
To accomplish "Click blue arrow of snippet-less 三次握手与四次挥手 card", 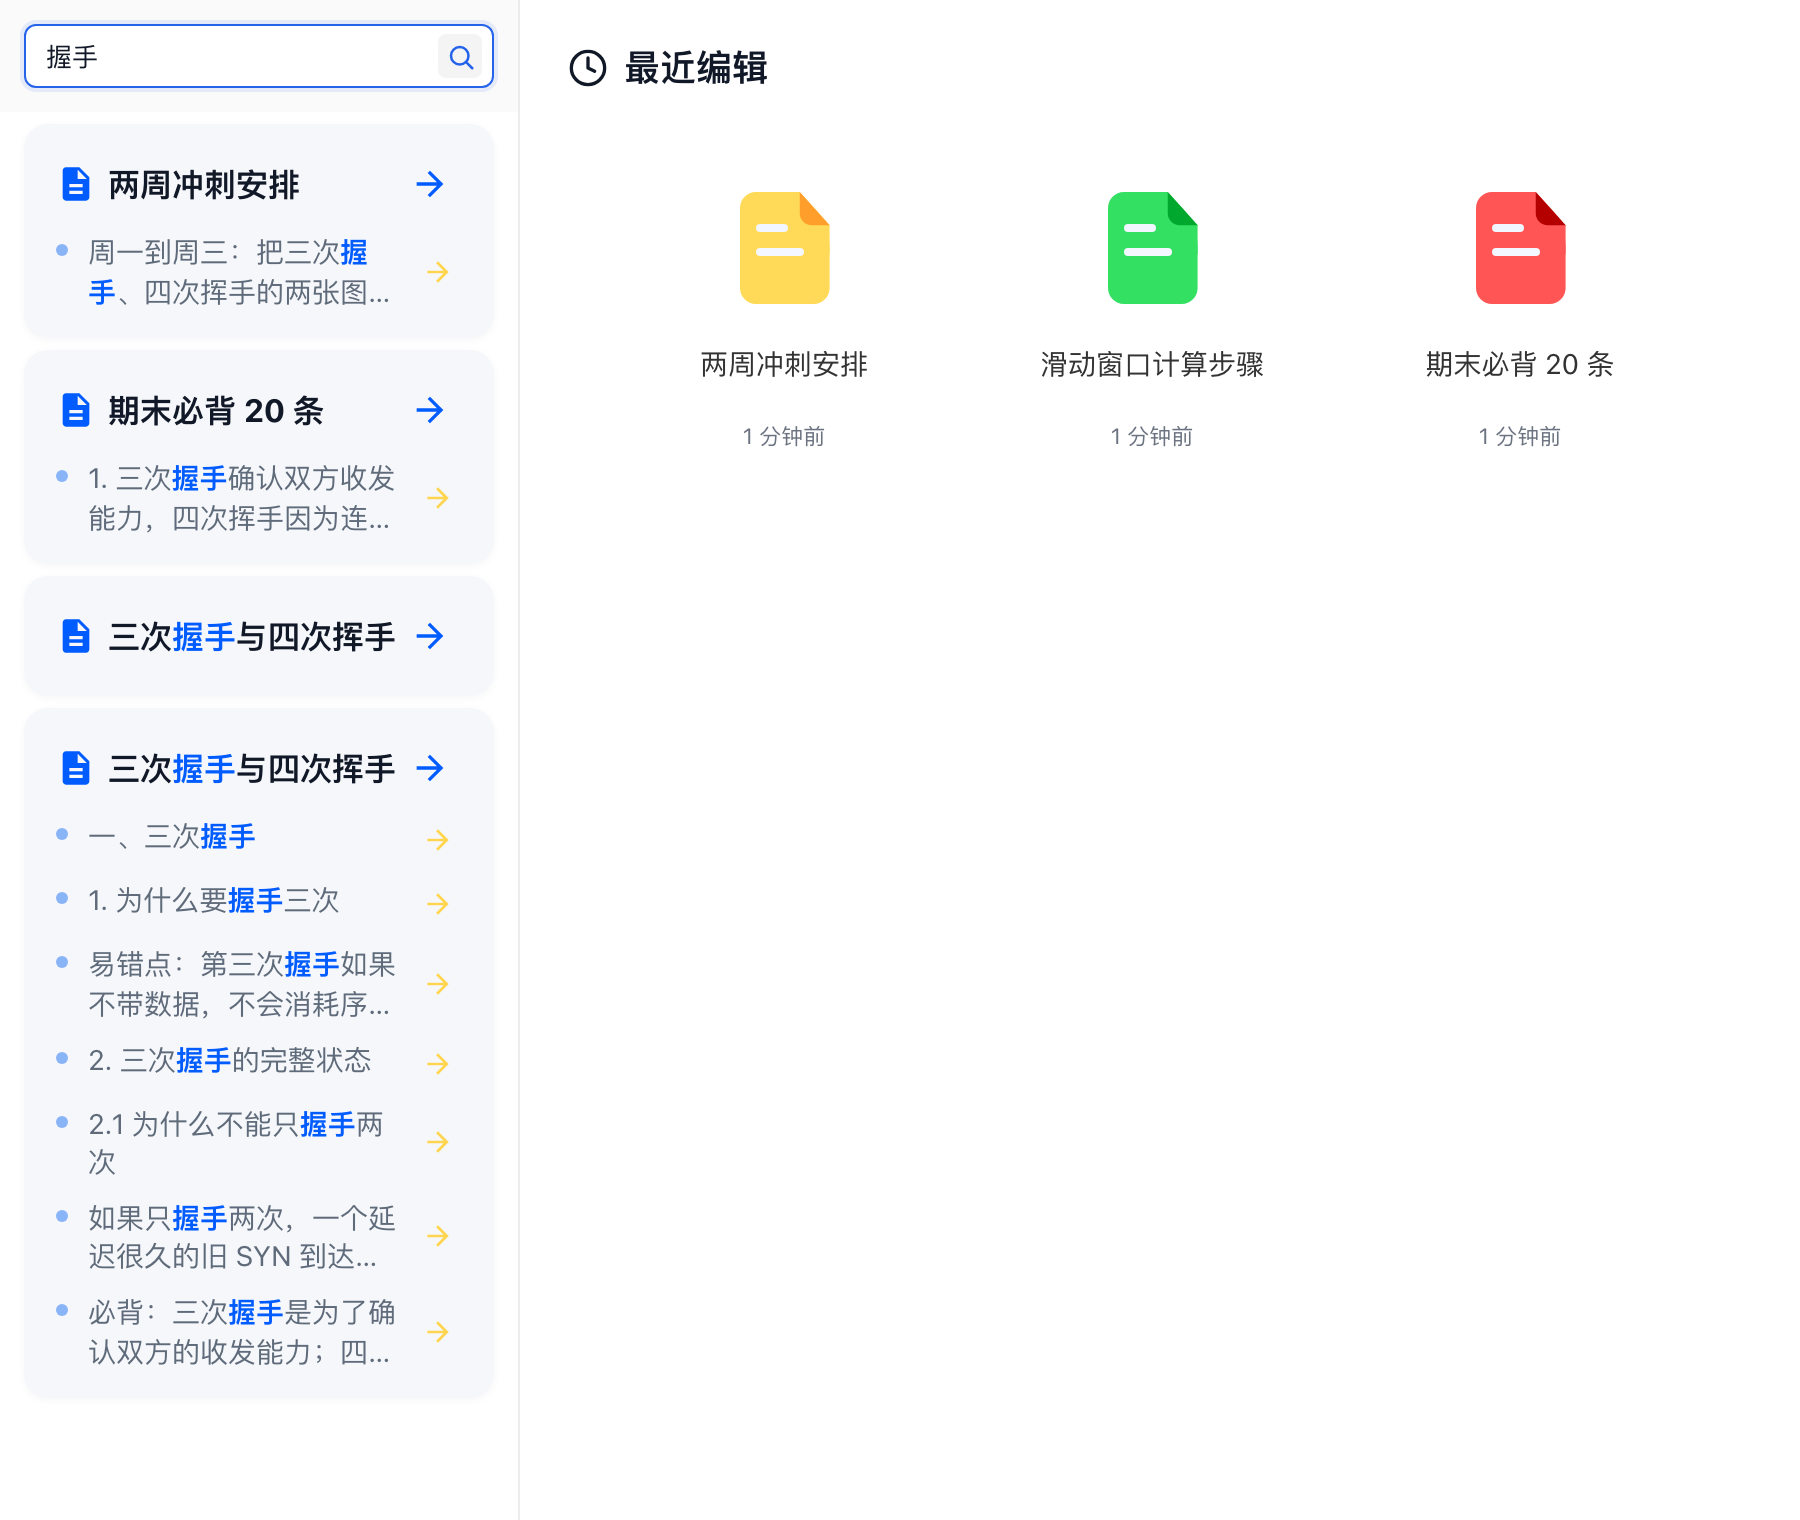I will pyautogui.click(x=430, y=636).
